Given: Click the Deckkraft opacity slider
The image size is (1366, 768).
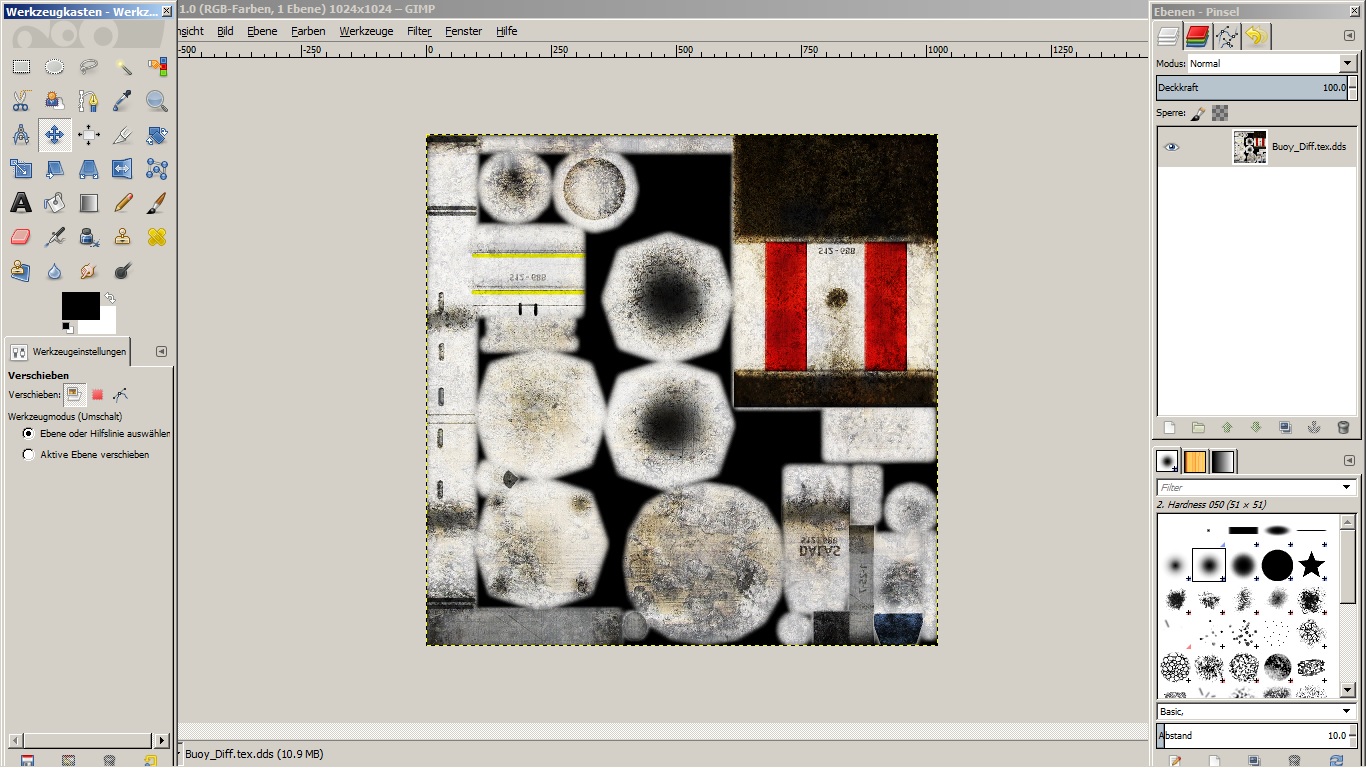Looking at the screenshot, I should [x=1250, y=88].
